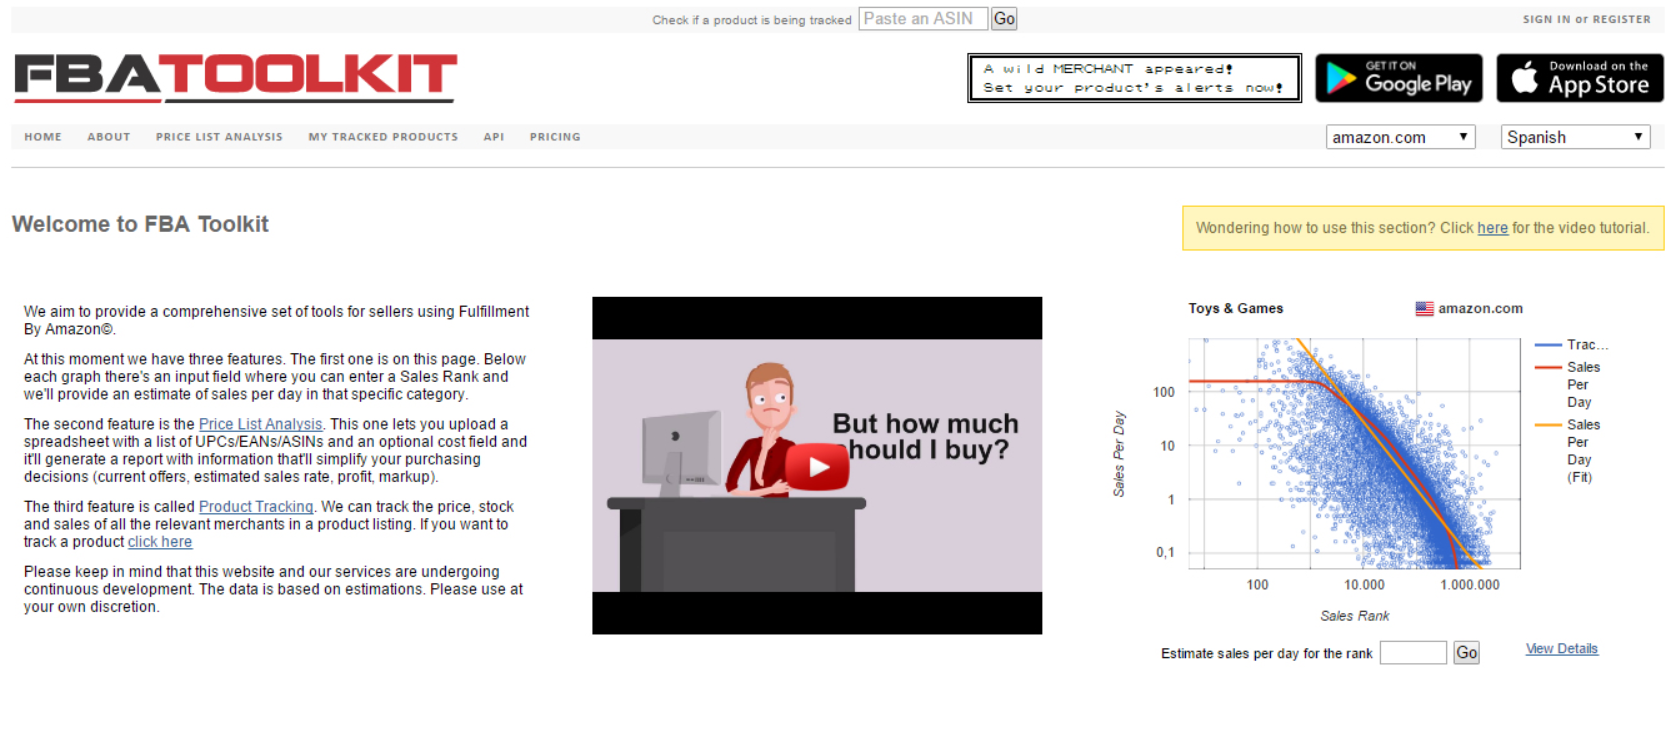
Task: Open MY TRACKED PRODUCTS menu item
Action: click(x=383, y=137)
